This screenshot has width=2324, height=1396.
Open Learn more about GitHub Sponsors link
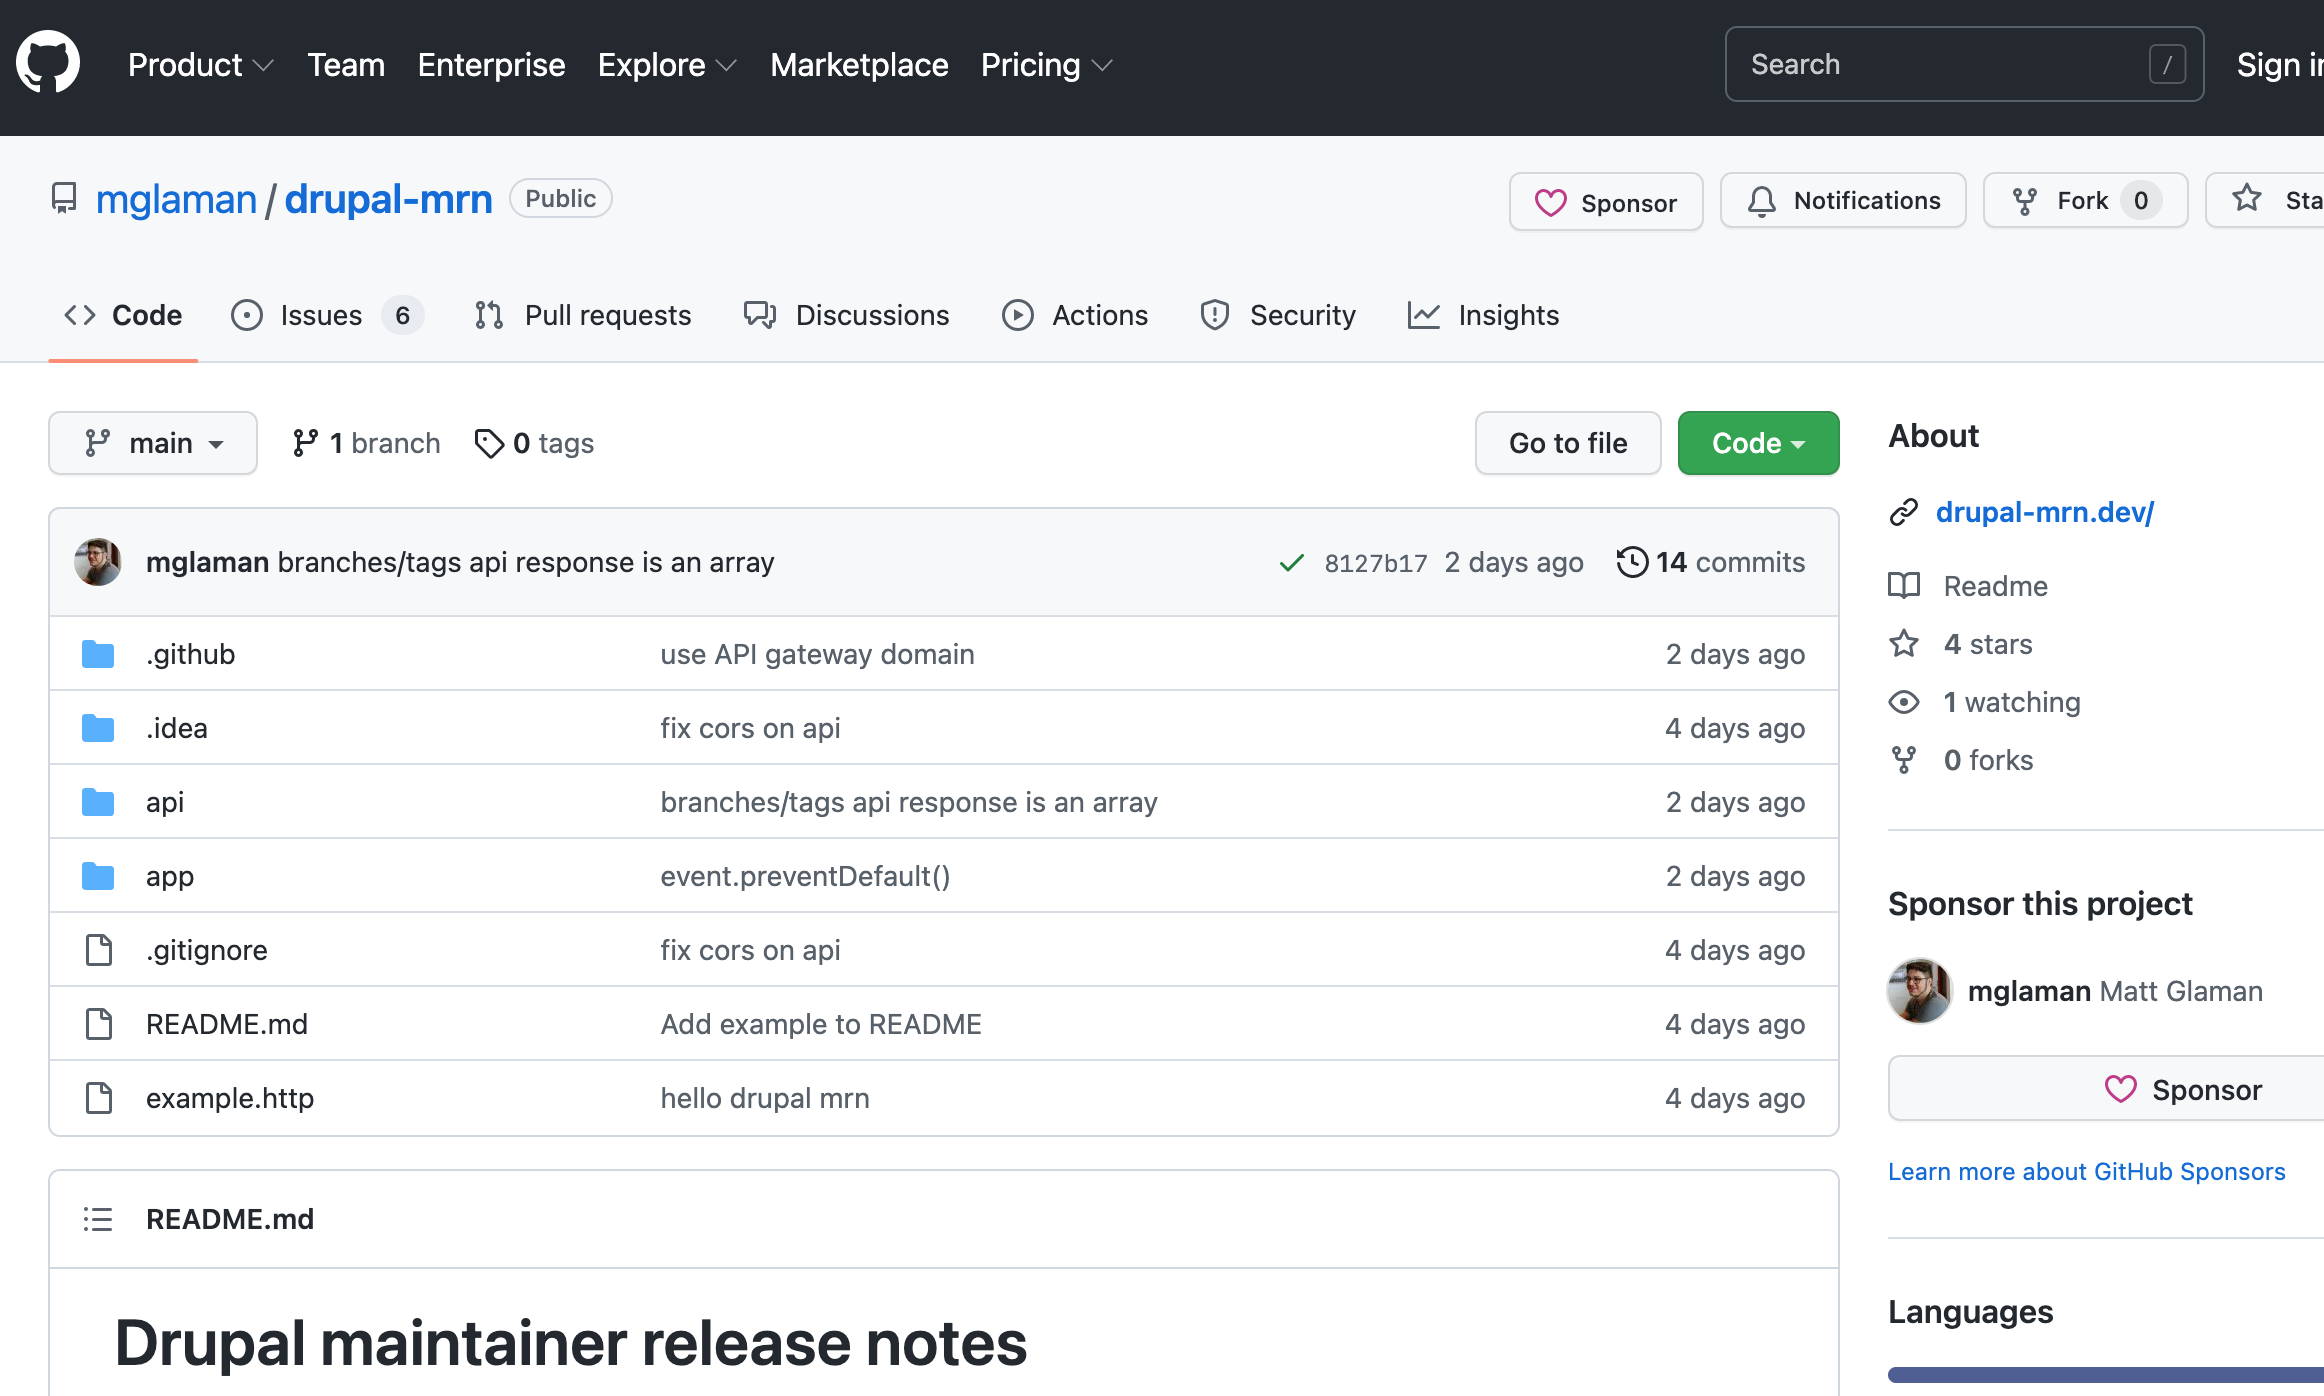[2087, 1172]
